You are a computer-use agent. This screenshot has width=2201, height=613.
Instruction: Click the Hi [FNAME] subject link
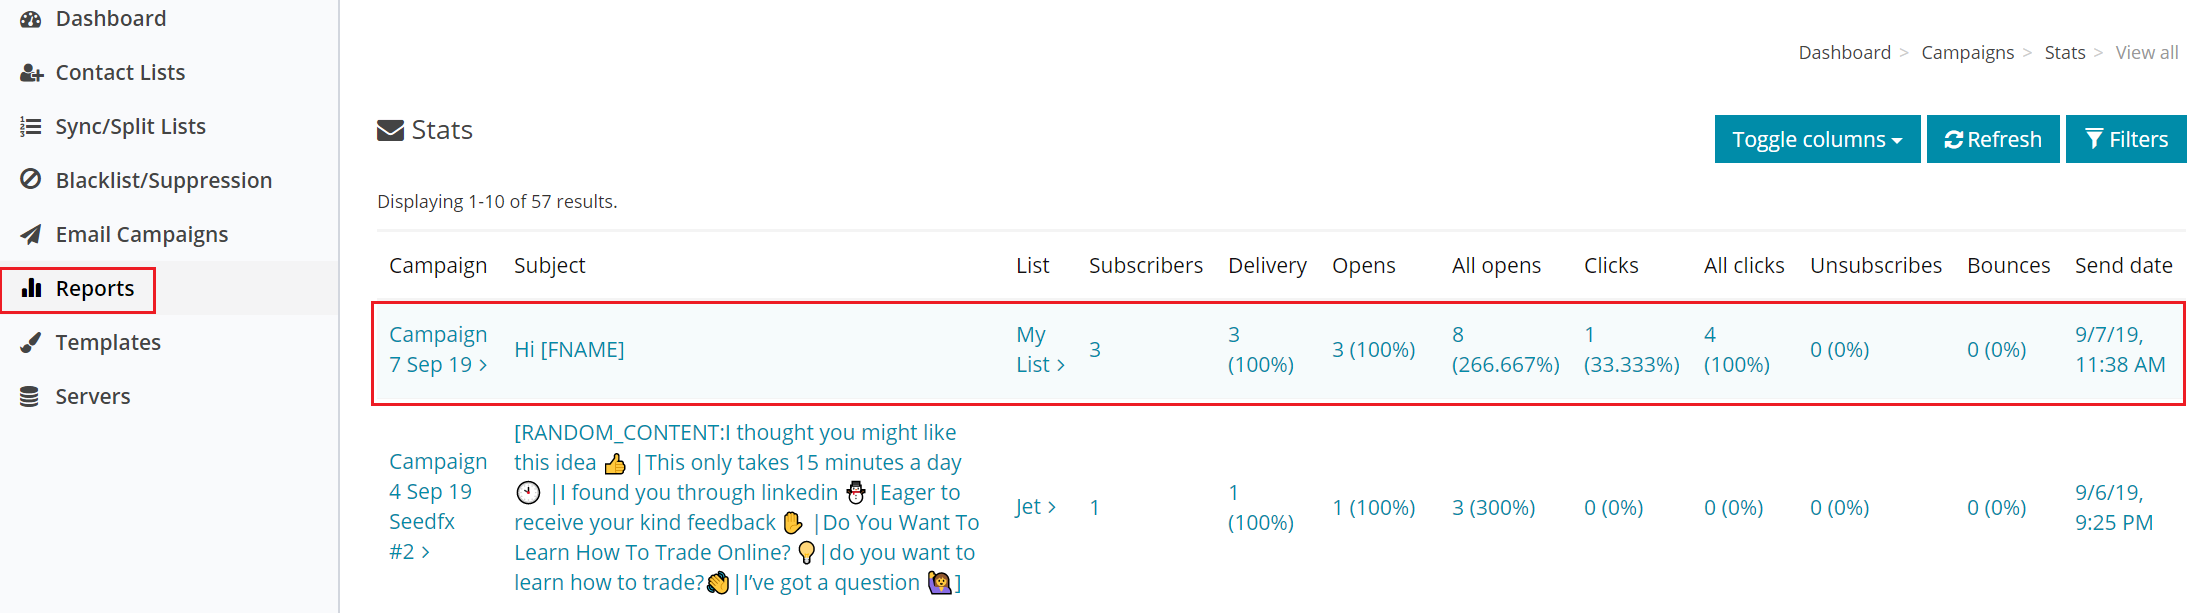click(569, 349)
